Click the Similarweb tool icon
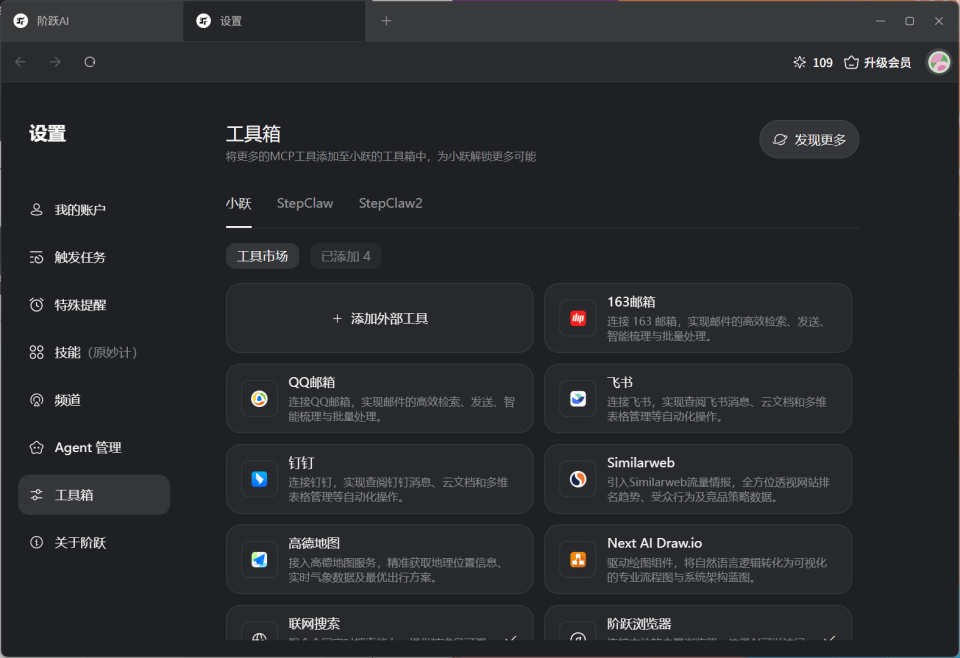 tap(577, 479)
